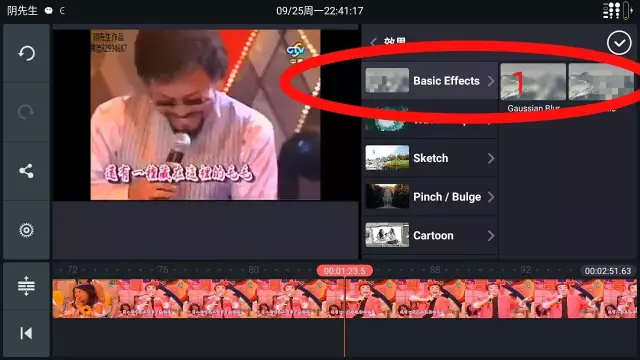640x360 pixels.
Task: Tap the Cartoon category preview thumbnail
Action: click(387, 235)
